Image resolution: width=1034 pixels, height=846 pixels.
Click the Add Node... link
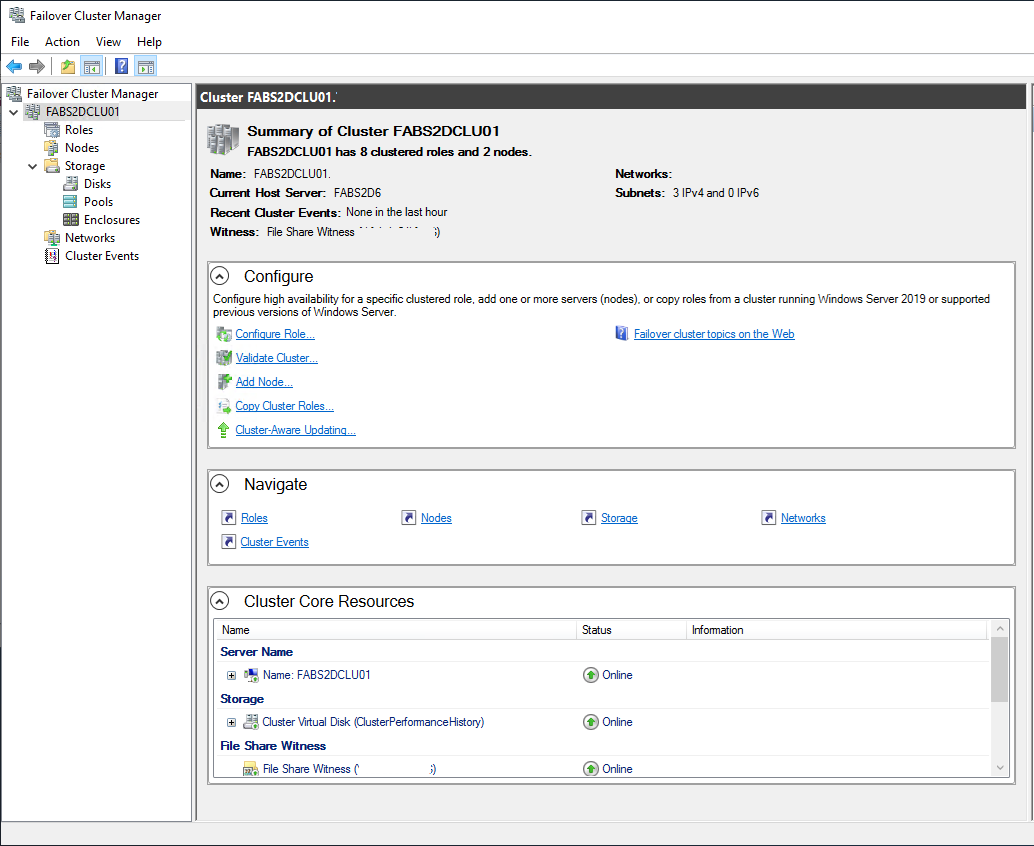pos(264,382)
